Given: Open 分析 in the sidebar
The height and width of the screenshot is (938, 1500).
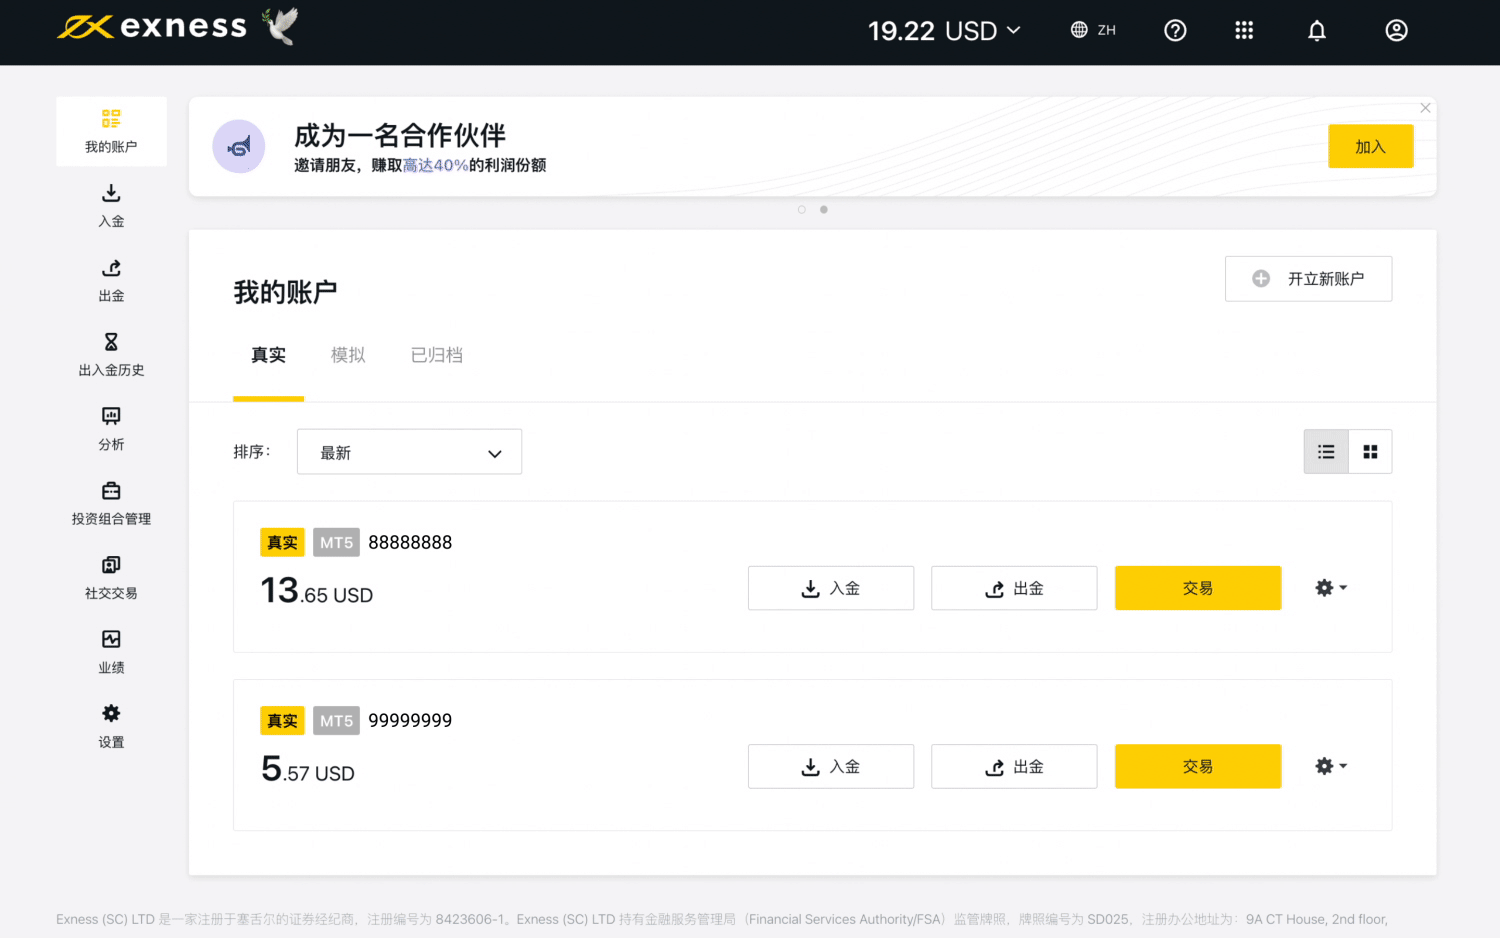Looking at the screenshot, I should [111, 428].
